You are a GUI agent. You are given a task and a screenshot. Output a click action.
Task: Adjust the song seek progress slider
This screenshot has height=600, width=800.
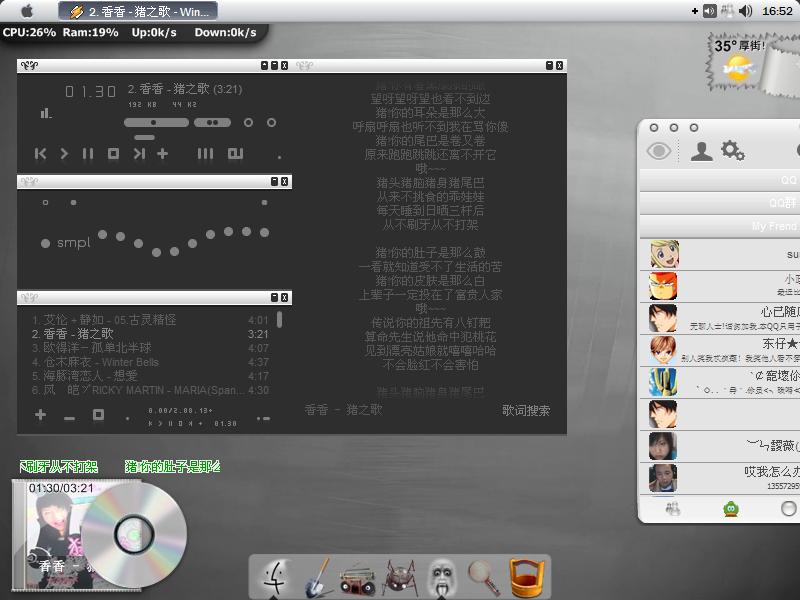(x=156, y=122)
